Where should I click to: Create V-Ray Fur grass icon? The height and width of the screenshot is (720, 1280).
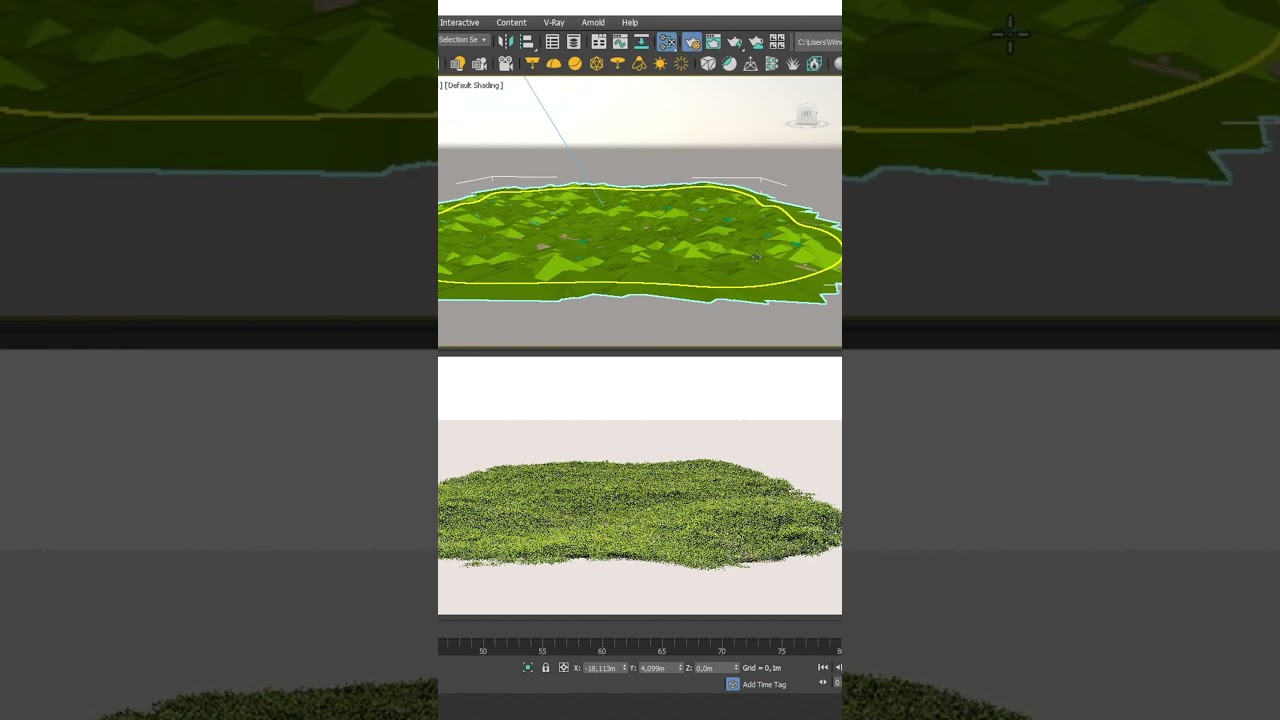click(x=793, y=63)
